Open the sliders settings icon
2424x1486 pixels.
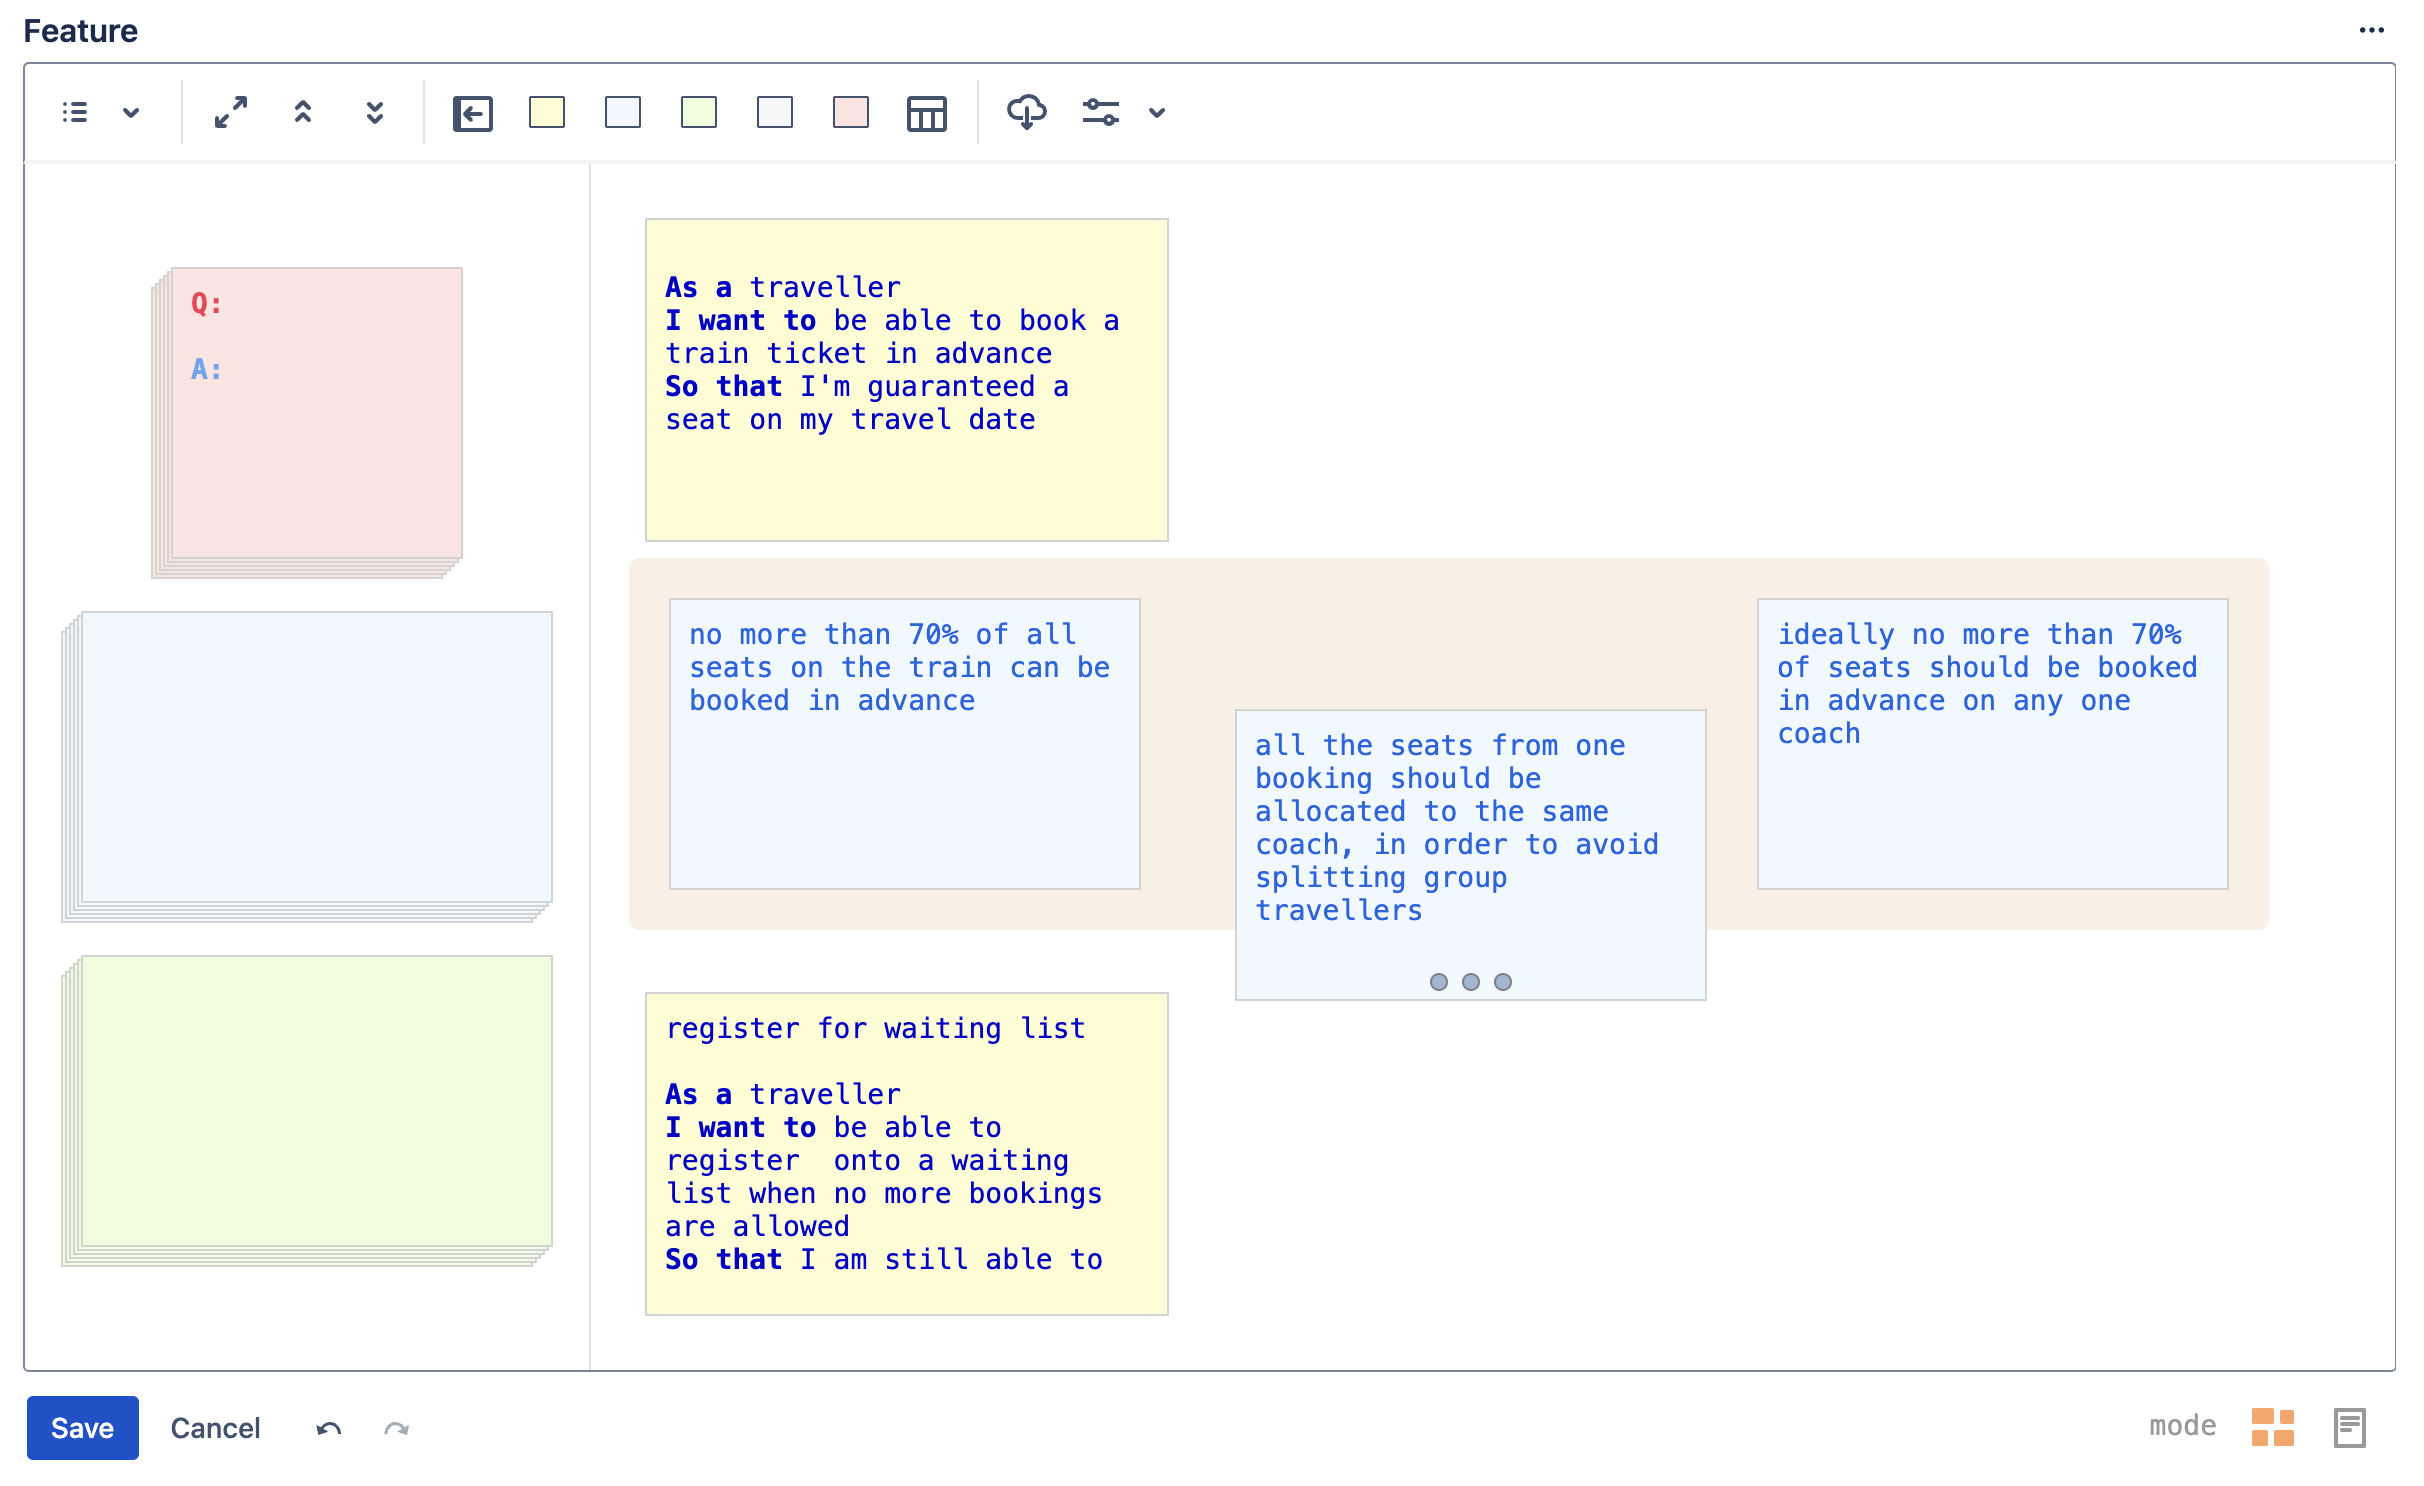pyautogui.click(x=1101, y=112)
